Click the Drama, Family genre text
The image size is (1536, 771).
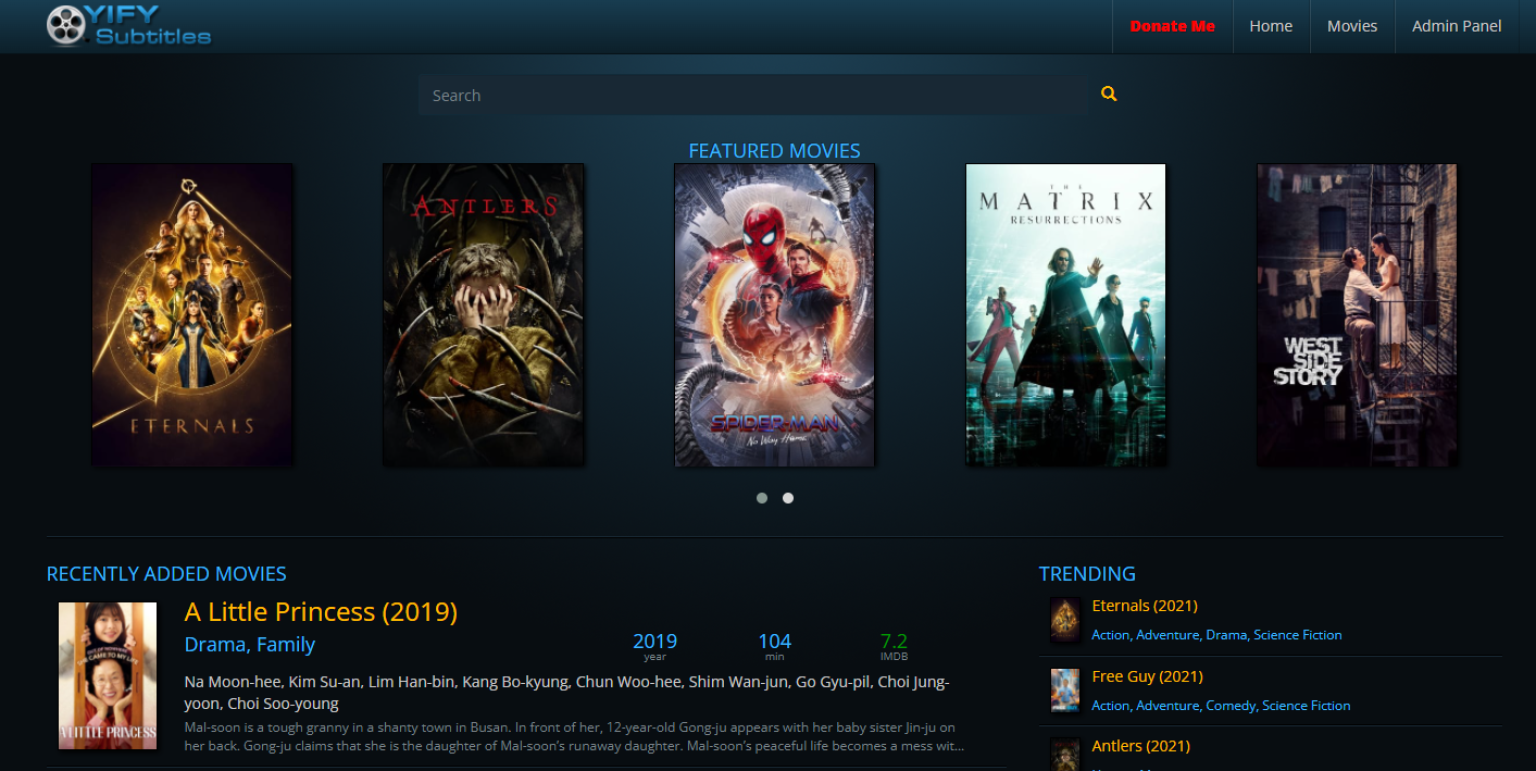pos(250,645)
